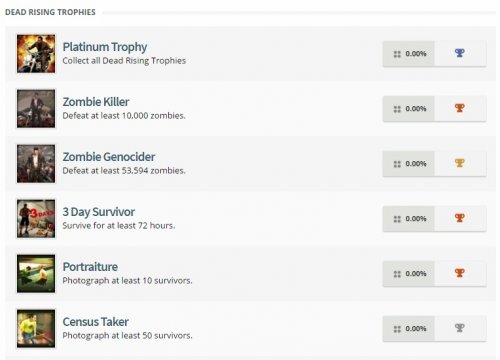This screenshot has height=360, width=500.
Task: Click the Zombie Genocider thumbnail image
Action: [x=36, y=163]
